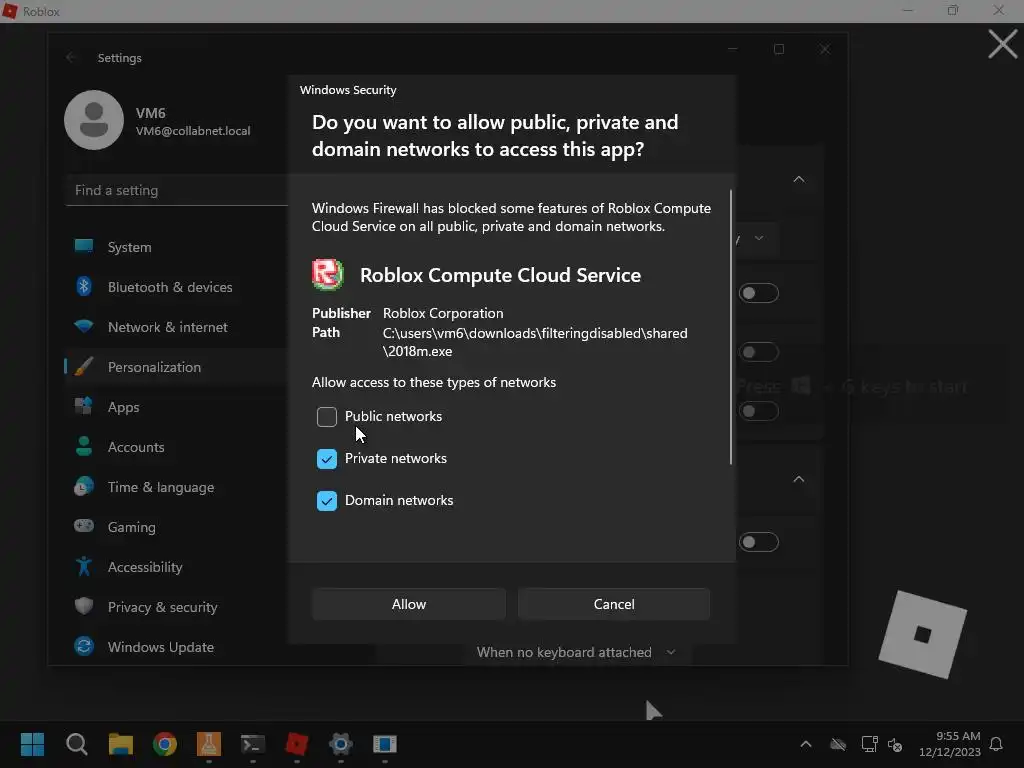Click the Gaming controller icon

pyautogui.click(x=84, y=526)
